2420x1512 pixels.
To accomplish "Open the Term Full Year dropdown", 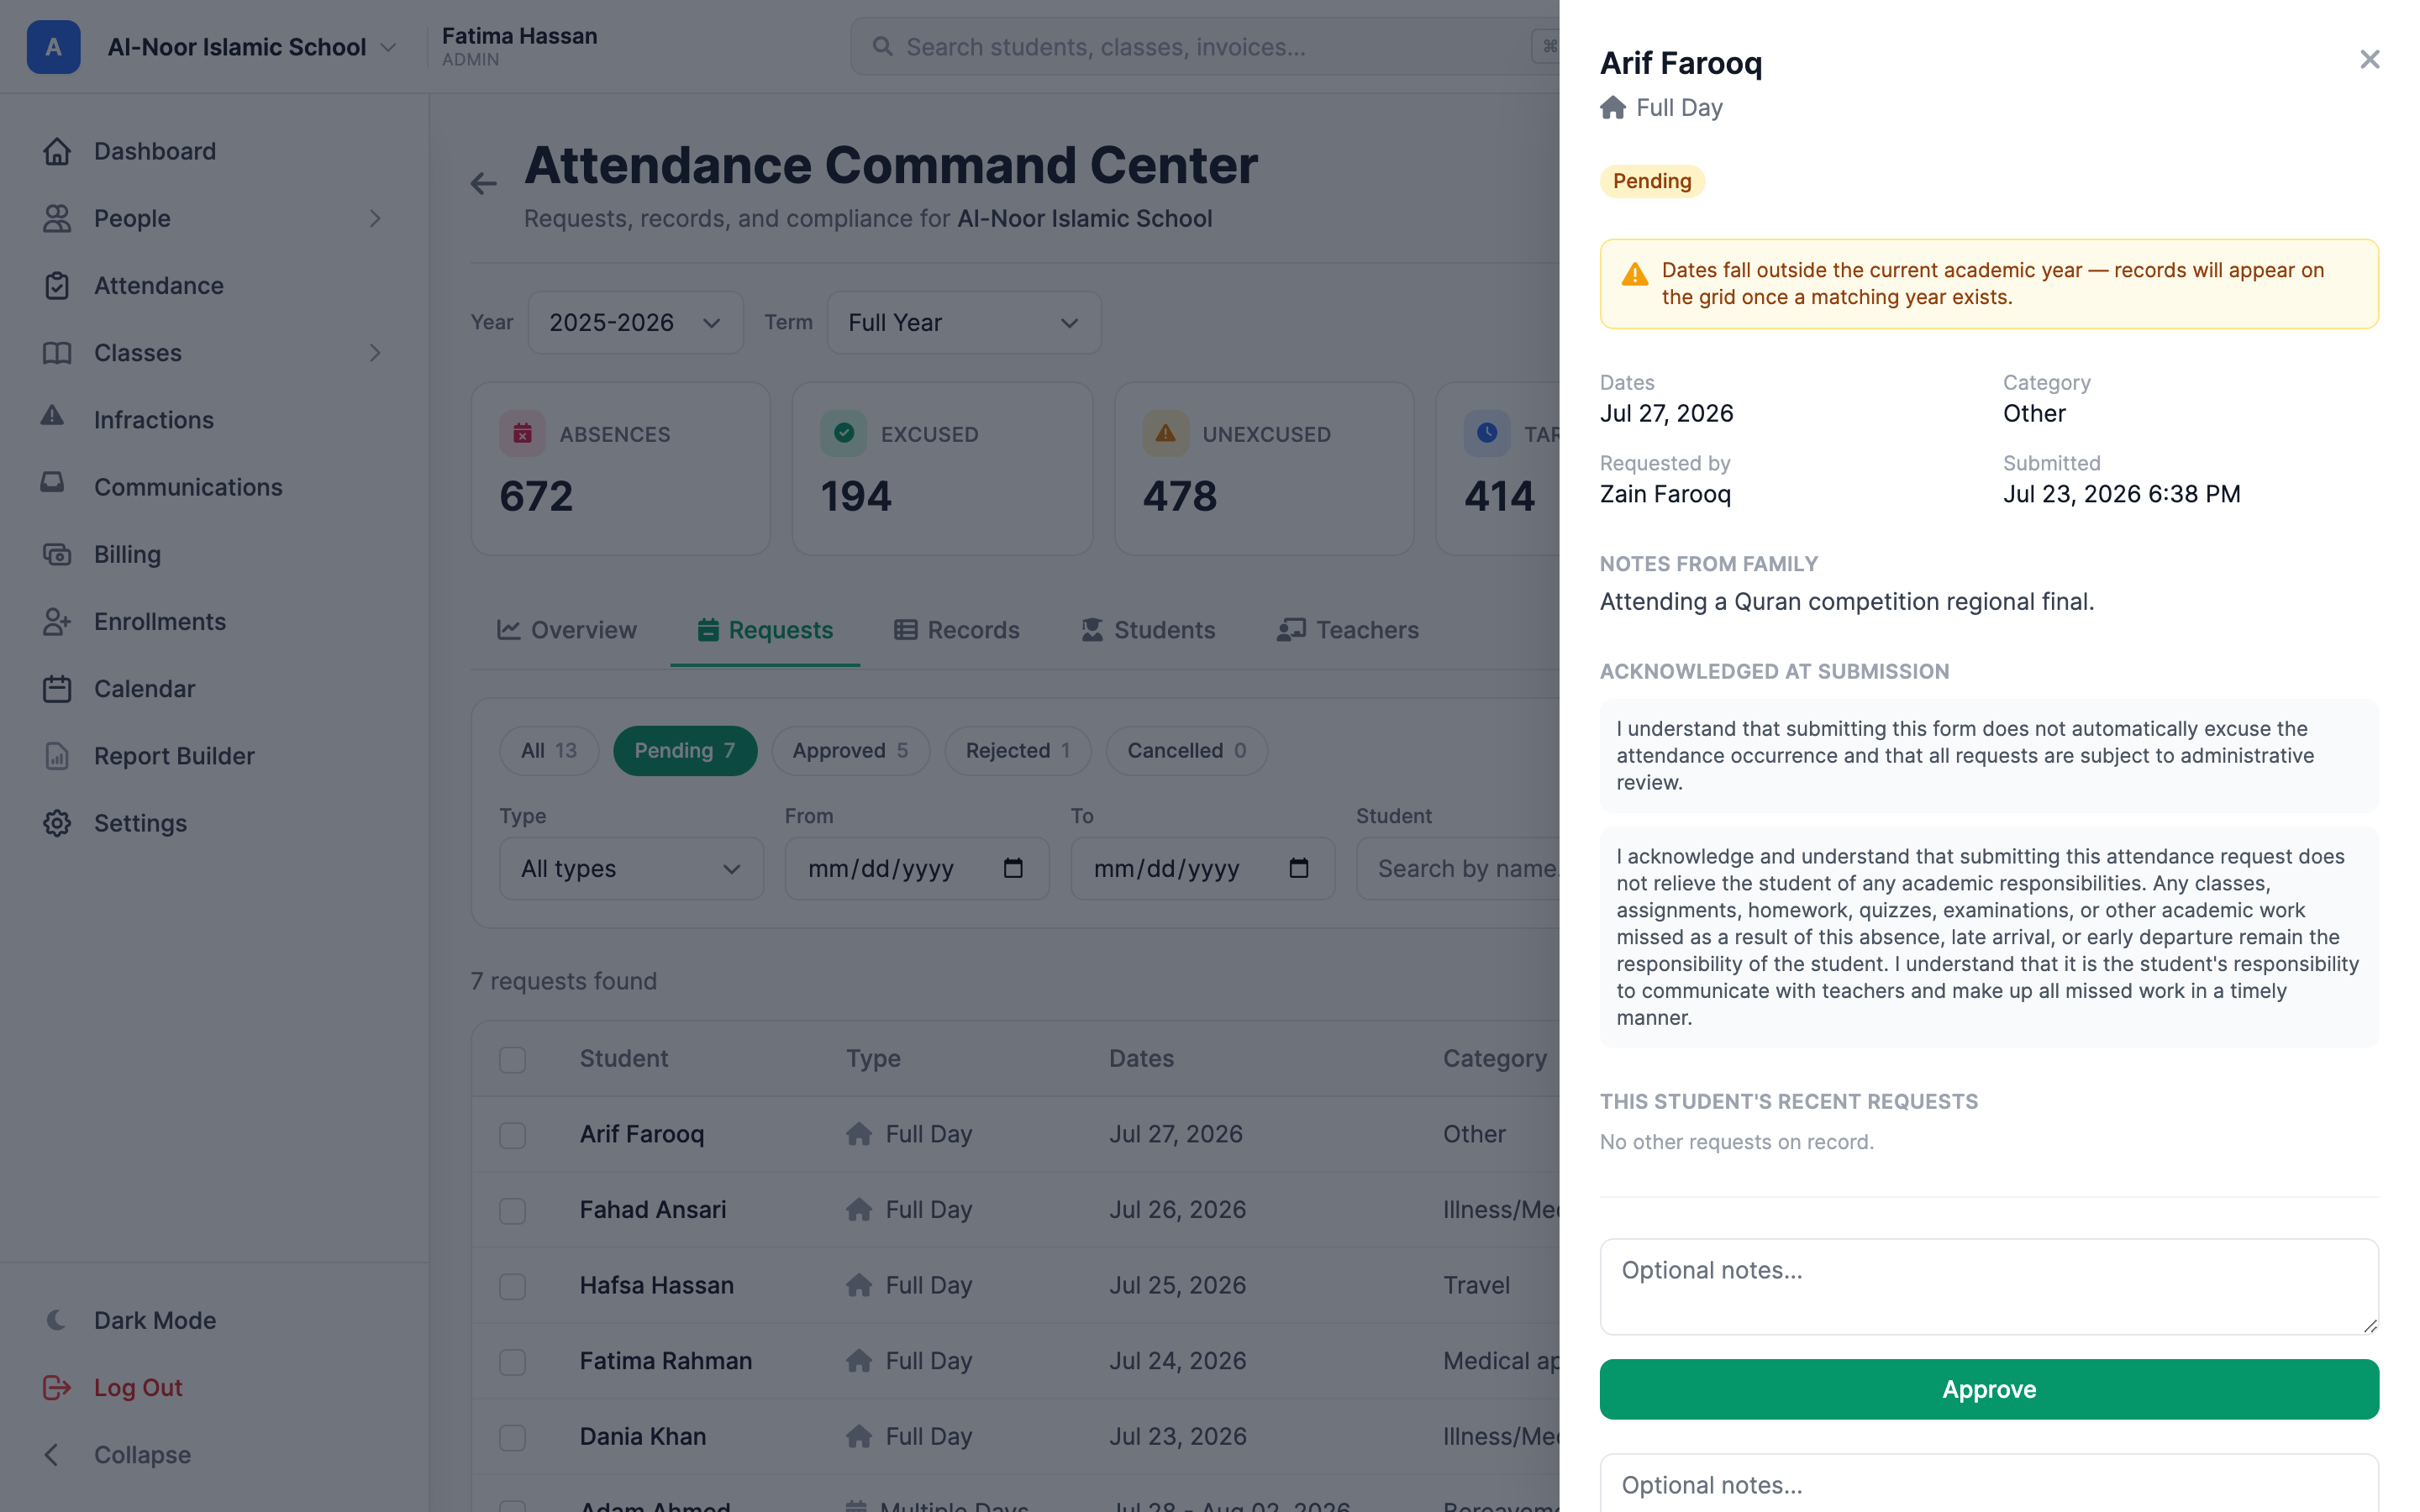I will [x=964, y=322].
